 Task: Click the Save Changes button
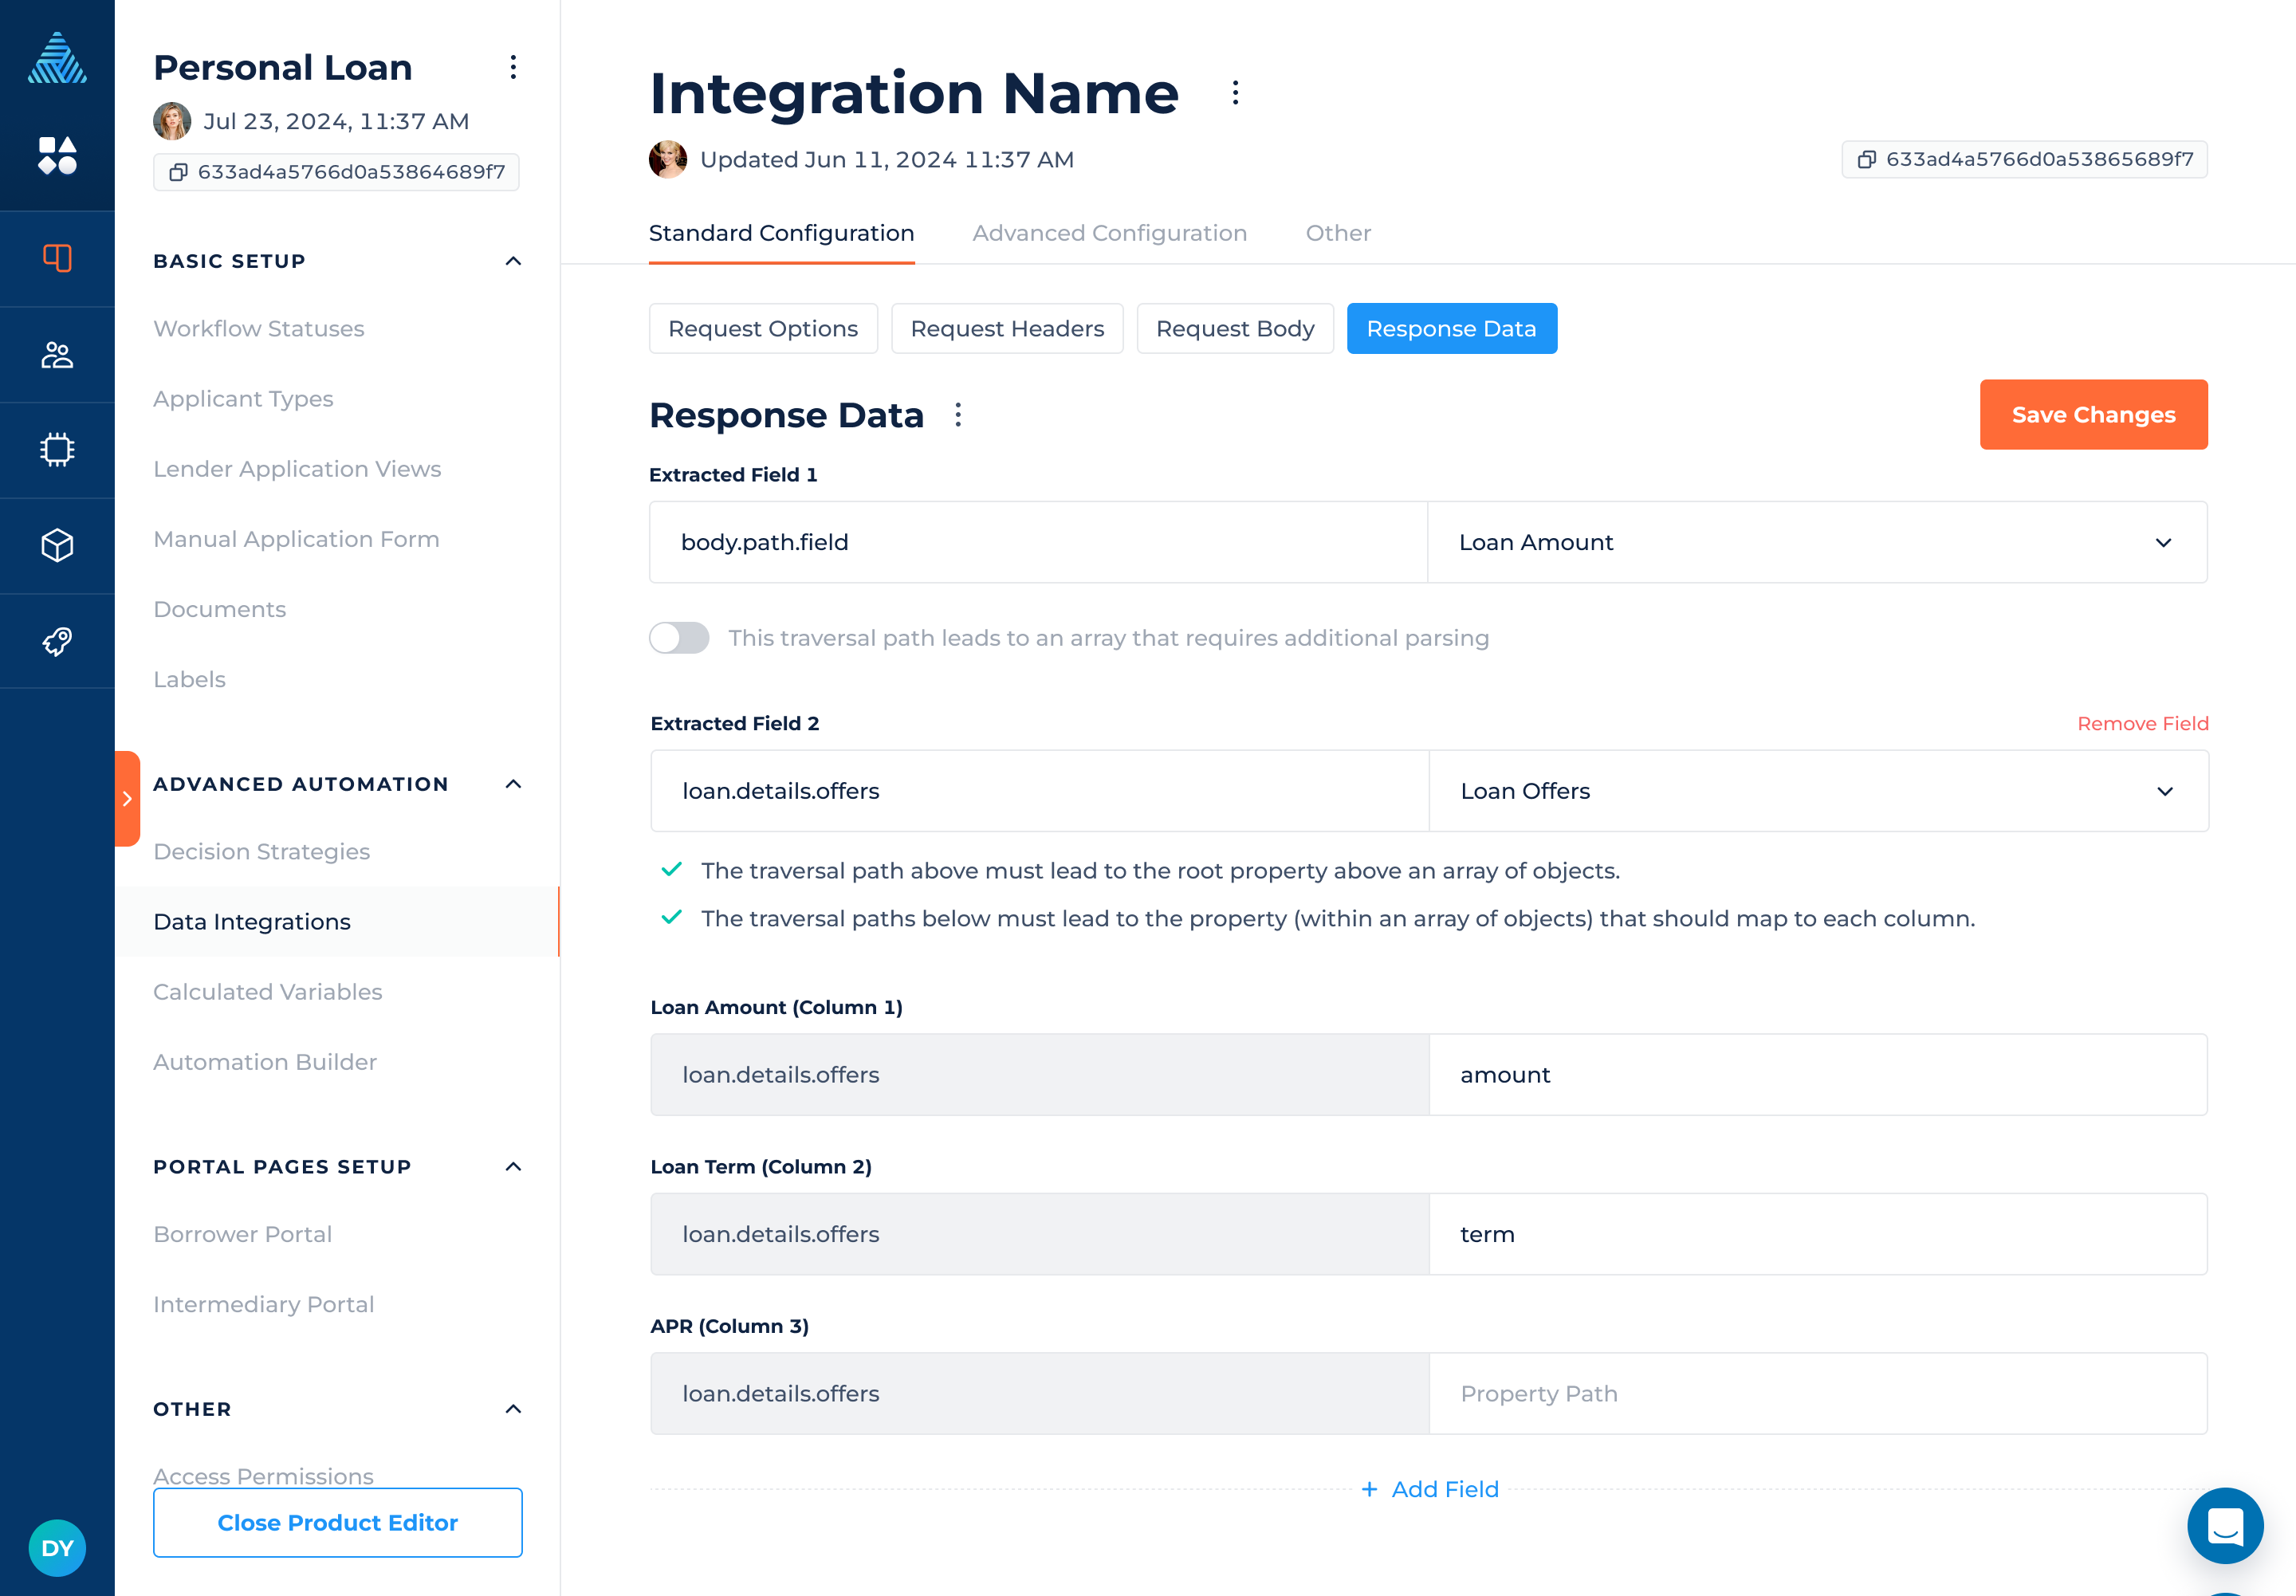(x=2092, y=415)
